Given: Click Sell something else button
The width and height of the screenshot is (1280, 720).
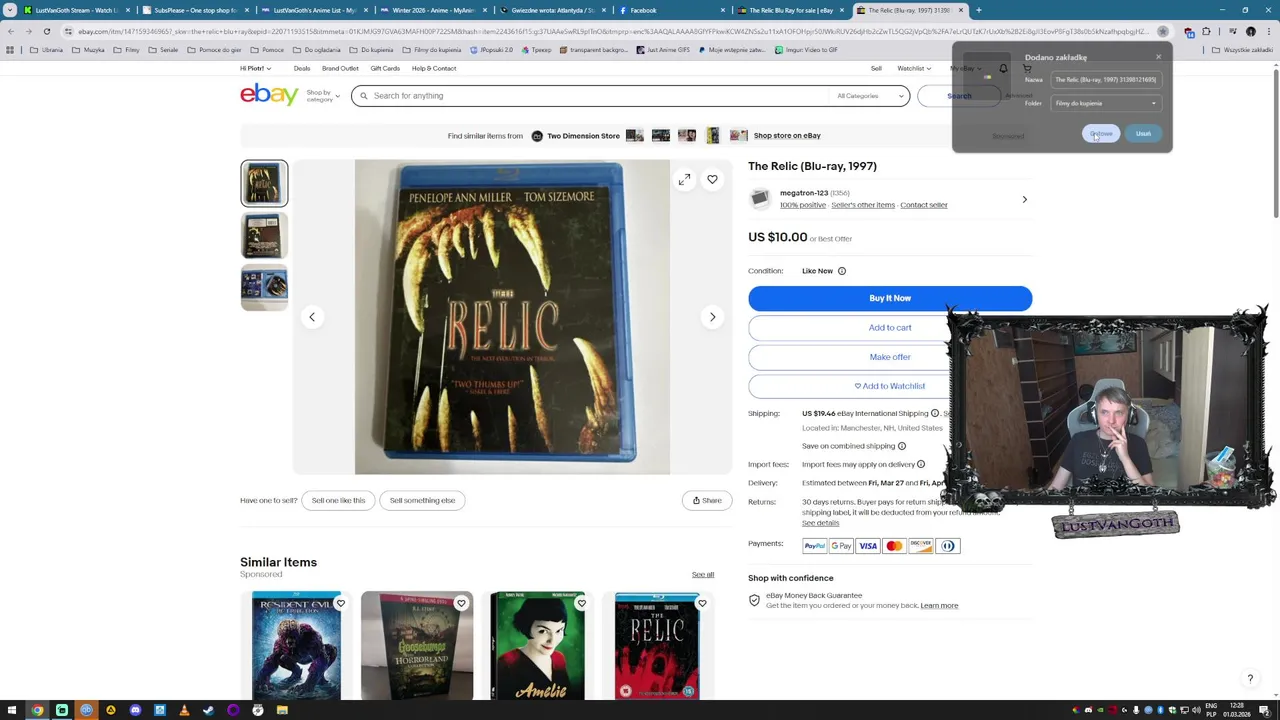Looking at the screenshot, I should 422,500.
